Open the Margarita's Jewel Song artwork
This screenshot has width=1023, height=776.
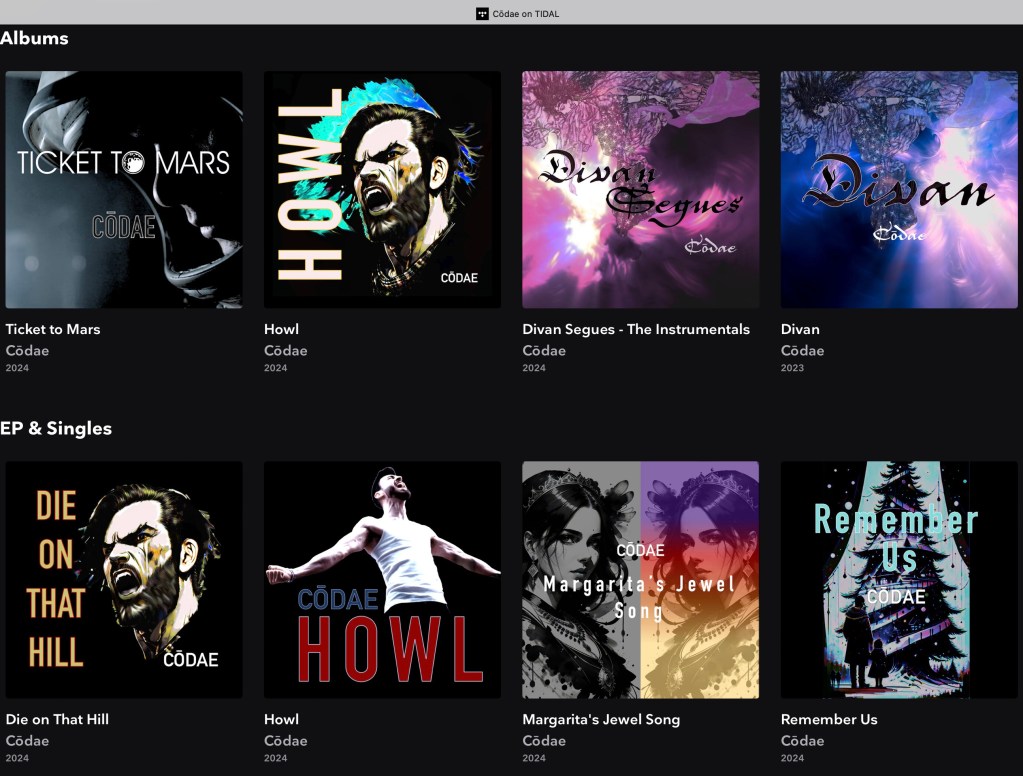click(640, 579)
